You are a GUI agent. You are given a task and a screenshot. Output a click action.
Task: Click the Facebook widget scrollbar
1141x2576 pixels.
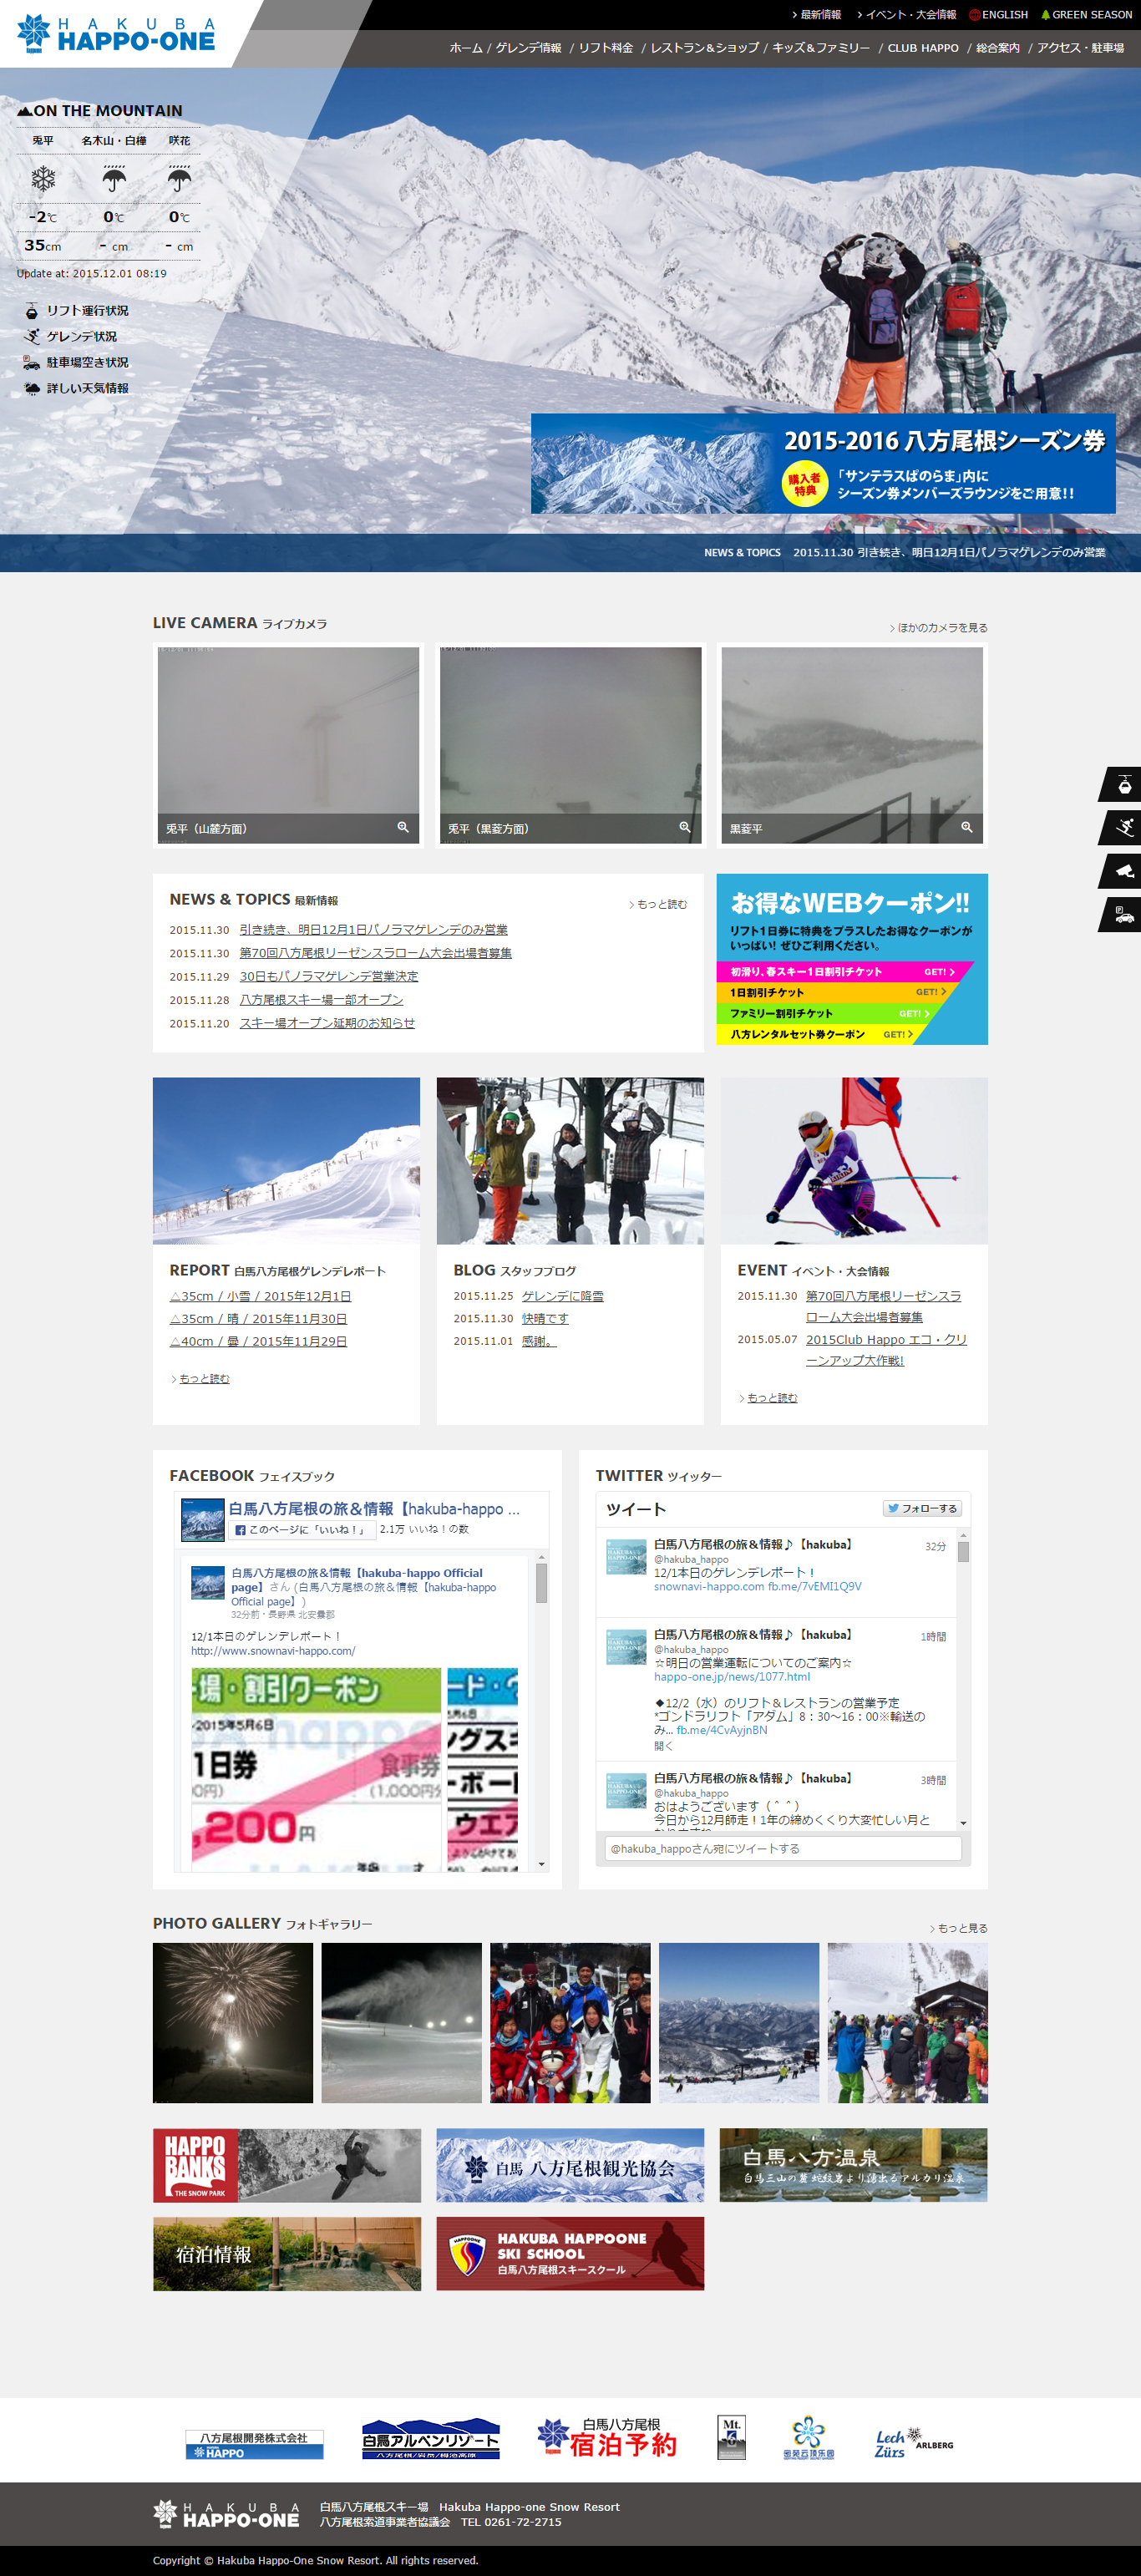point(541,1710)
